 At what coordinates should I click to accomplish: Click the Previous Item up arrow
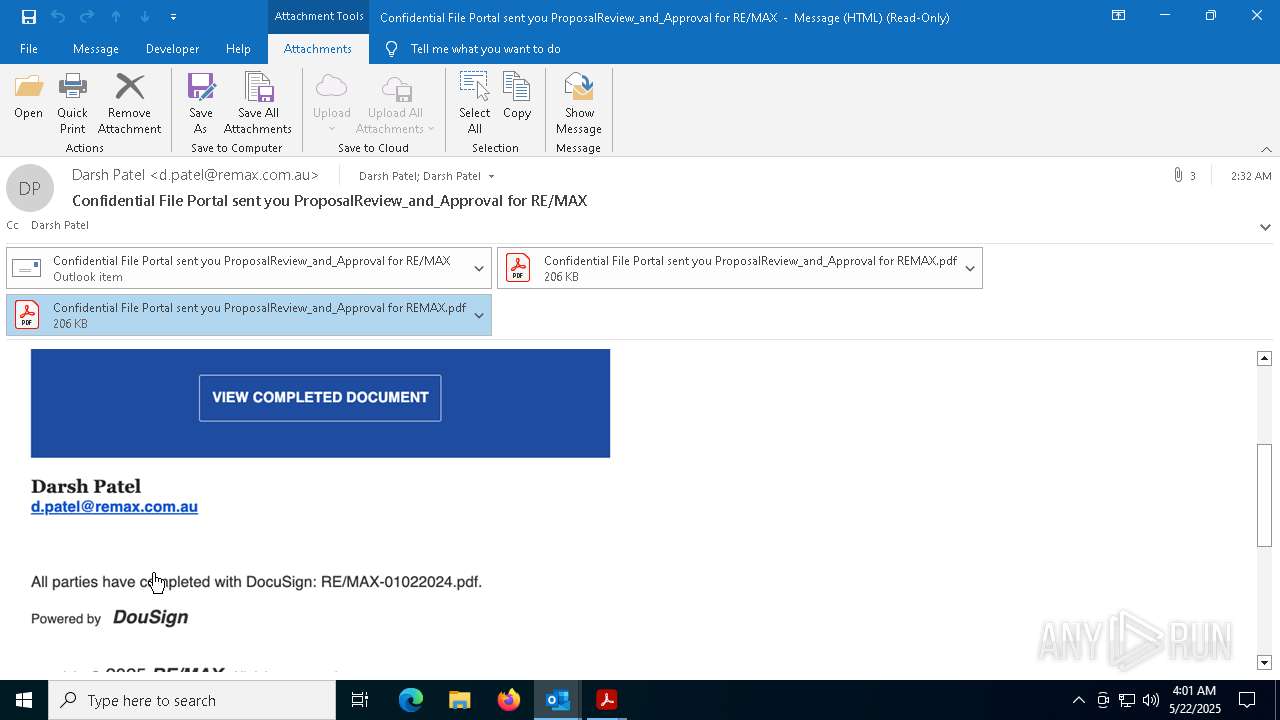[x=116, y=17]
